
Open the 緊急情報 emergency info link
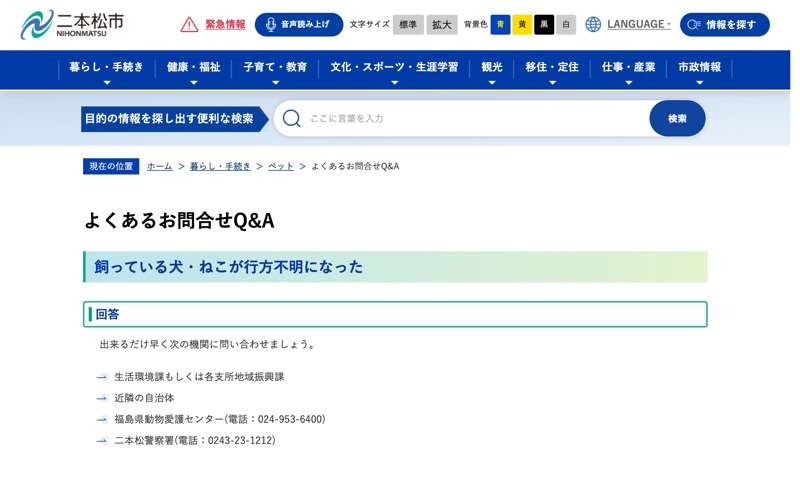click(225, 24)
